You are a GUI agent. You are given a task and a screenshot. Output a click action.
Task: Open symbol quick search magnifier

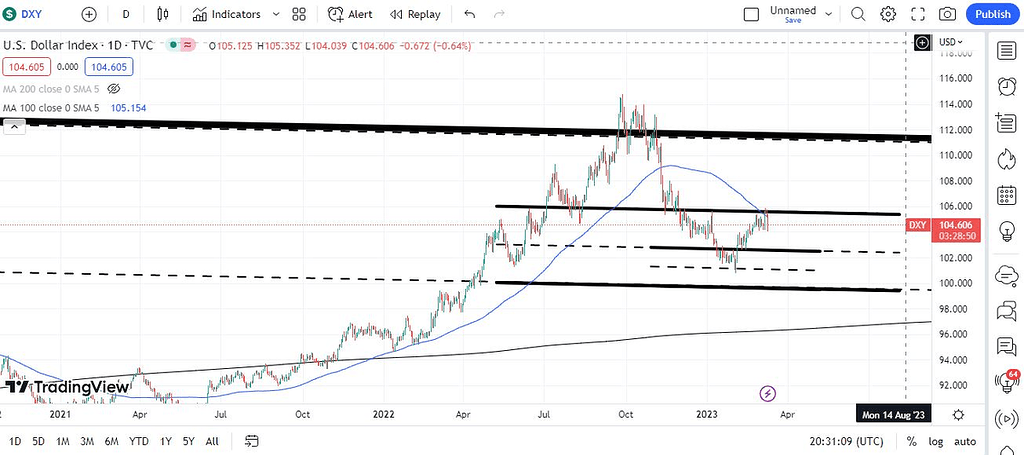pos(857,14)
